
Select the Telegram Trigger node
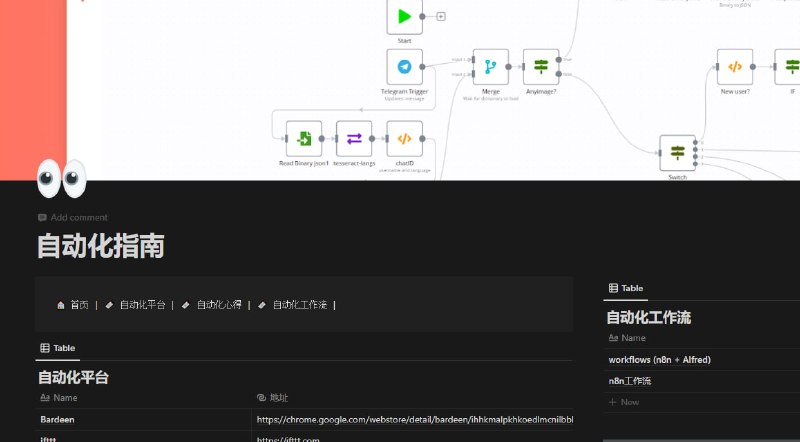[405, 67]
